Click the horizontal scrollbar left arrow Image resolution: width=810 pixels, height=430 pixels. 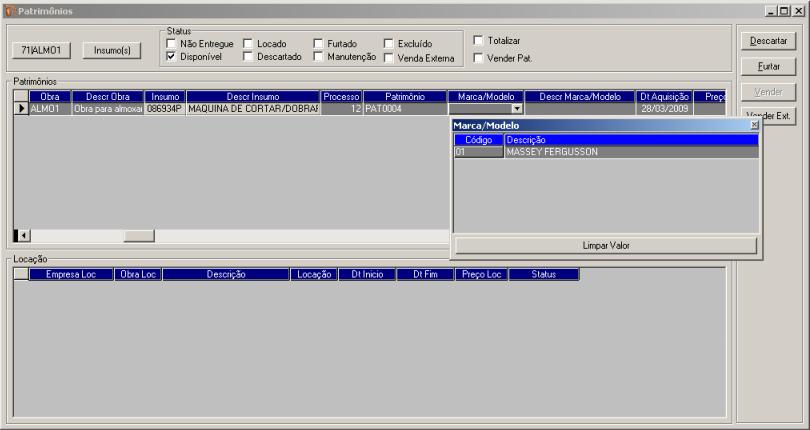(21, 236)
